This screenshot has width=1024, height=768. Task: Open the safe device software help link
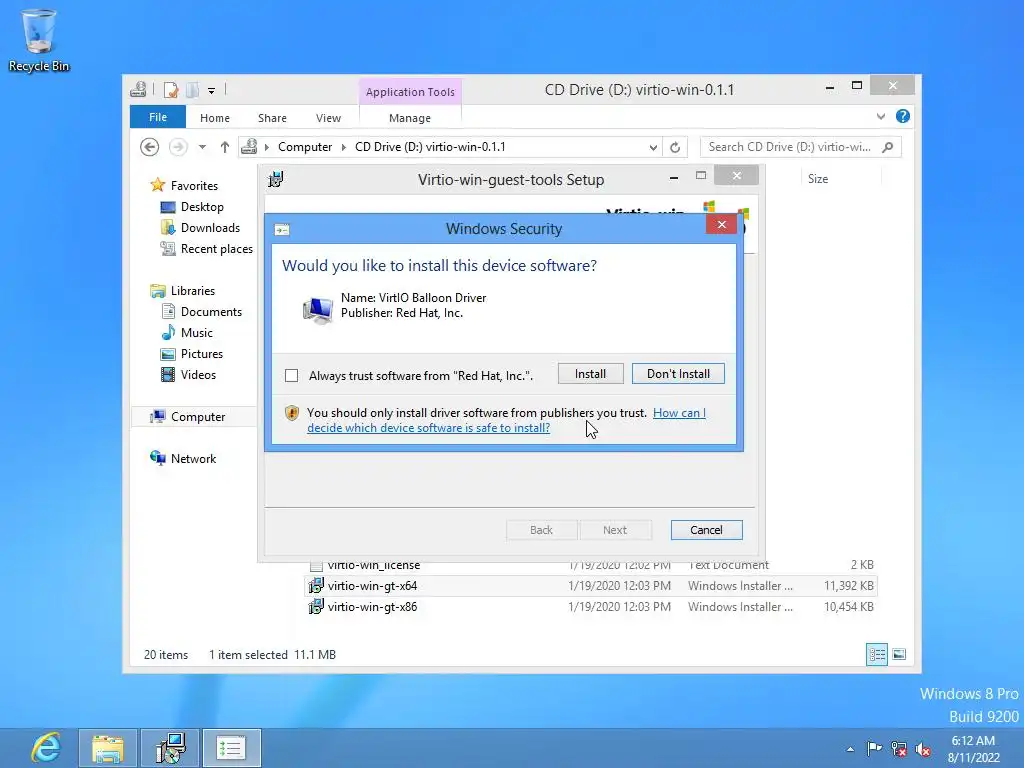[429, 428]
